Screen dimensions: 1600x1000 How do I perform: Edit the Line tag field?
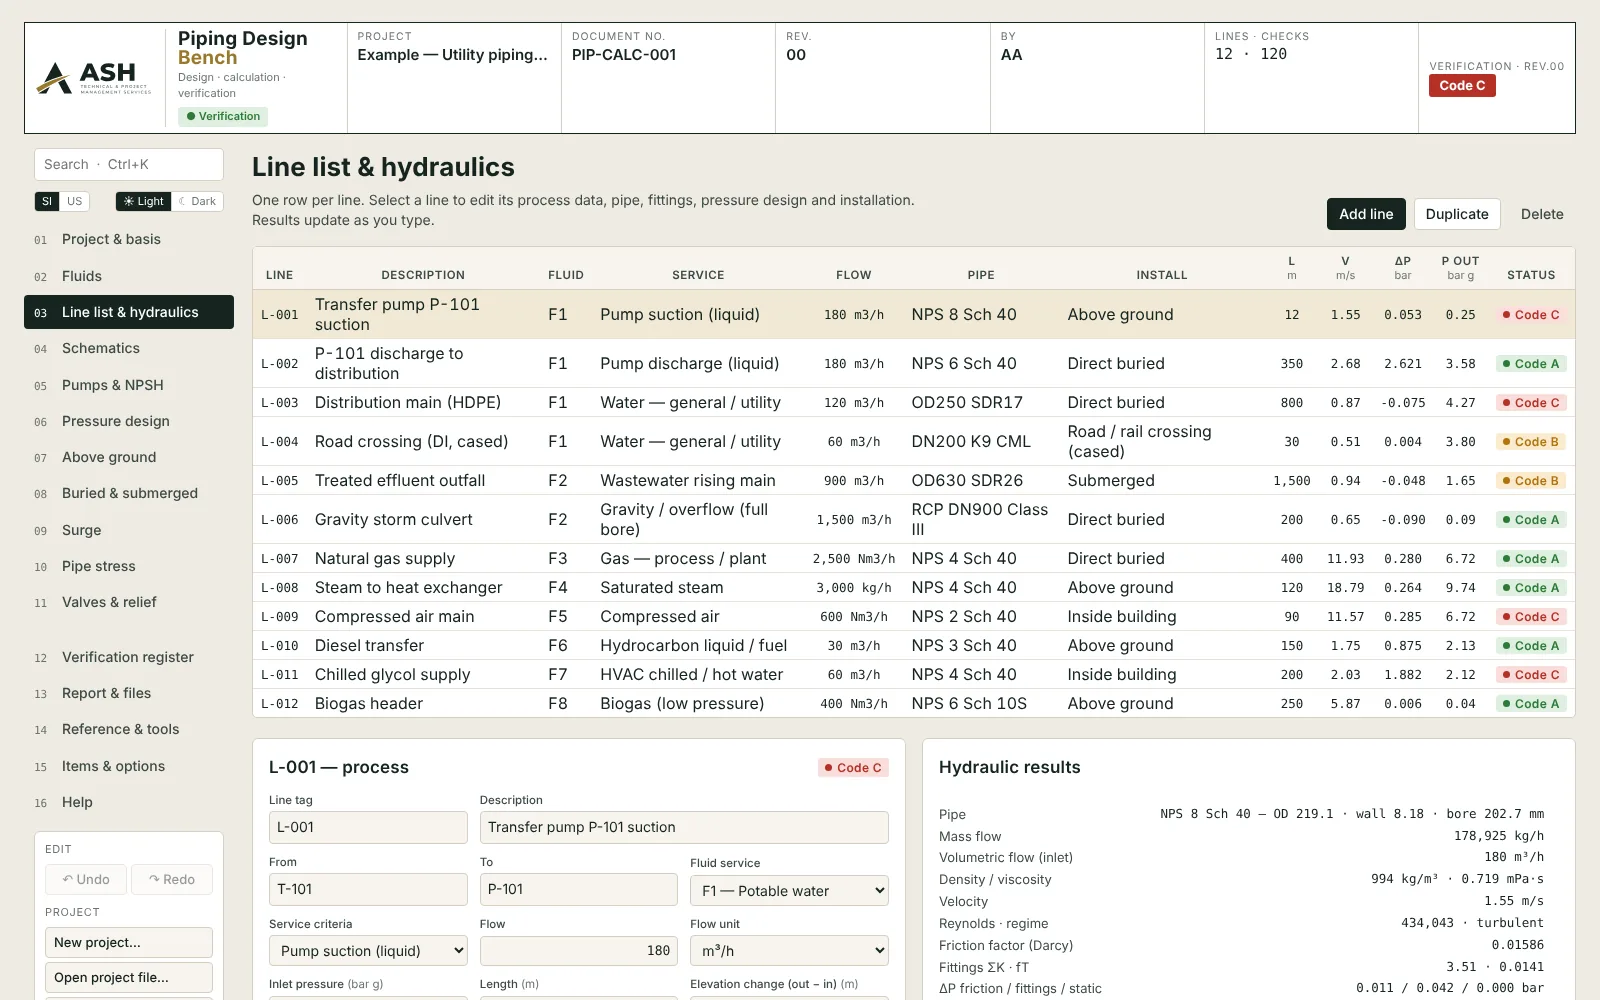point(368,827)
